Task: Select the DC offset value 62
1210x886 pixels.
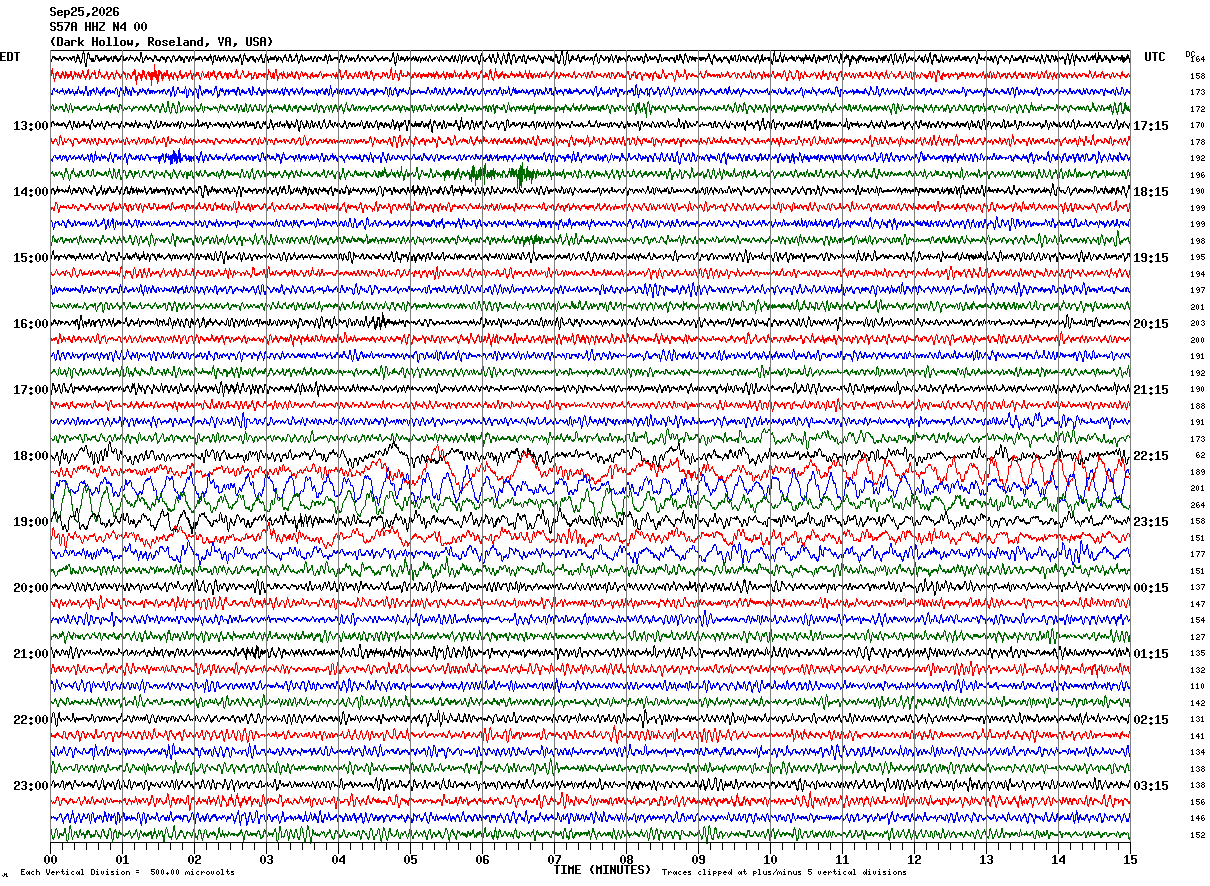Action: pyautogui.click(x=1200, y=455)
